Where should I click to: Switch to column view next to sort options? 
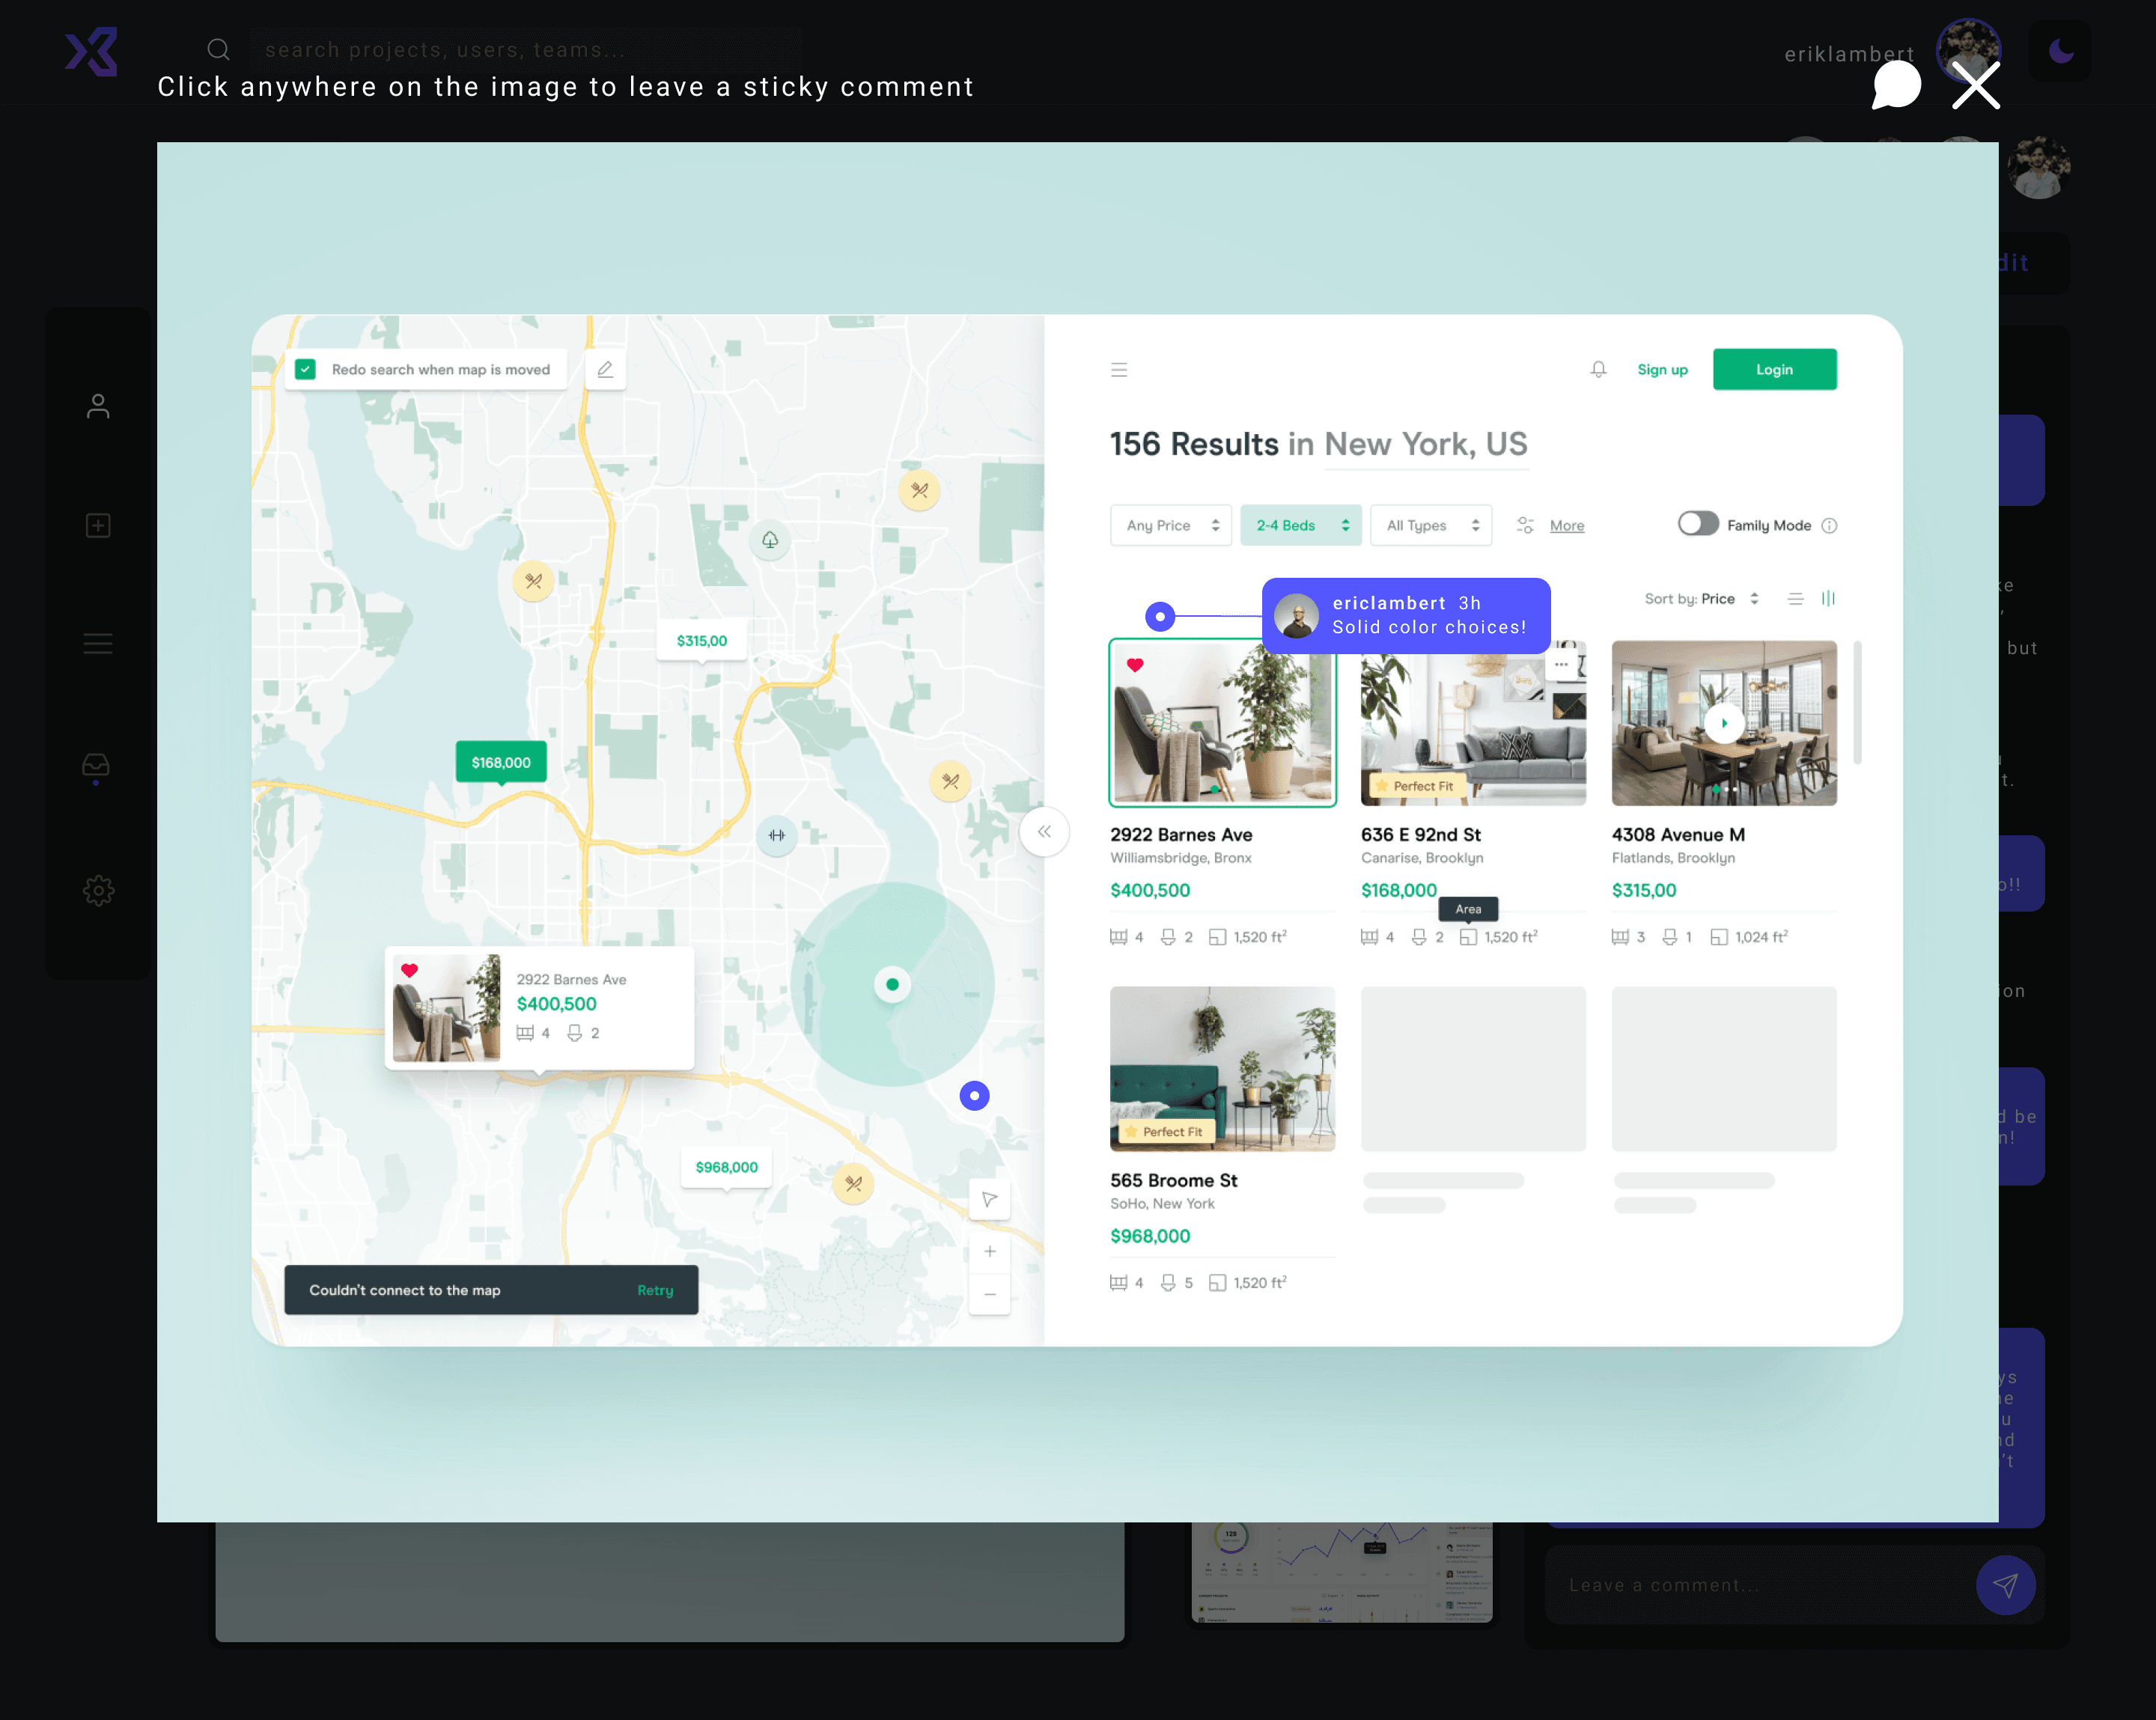coord(1829,598)
